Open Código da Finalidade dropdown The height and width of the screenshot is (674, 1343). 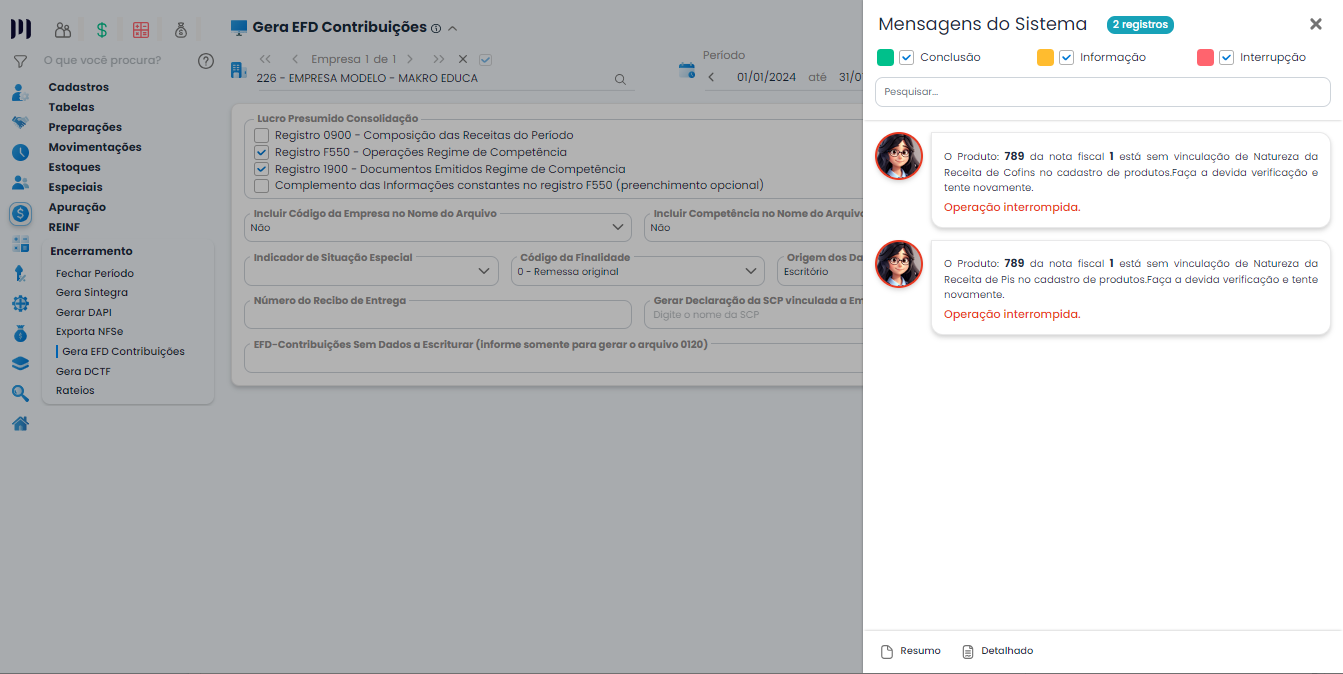(638, 271)
